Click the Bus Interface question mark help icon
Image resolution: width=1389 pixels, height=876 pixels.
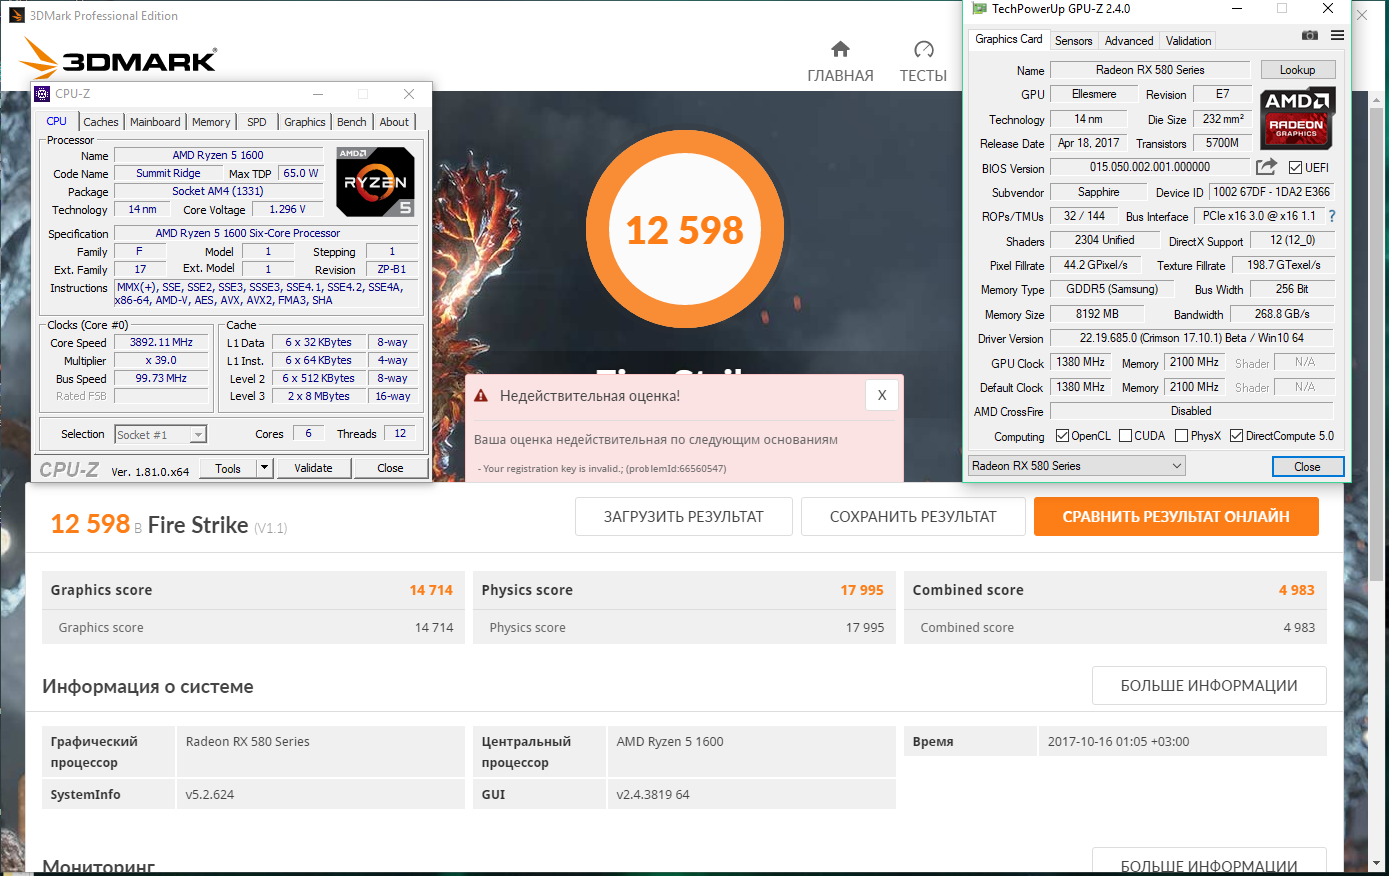1331,216
